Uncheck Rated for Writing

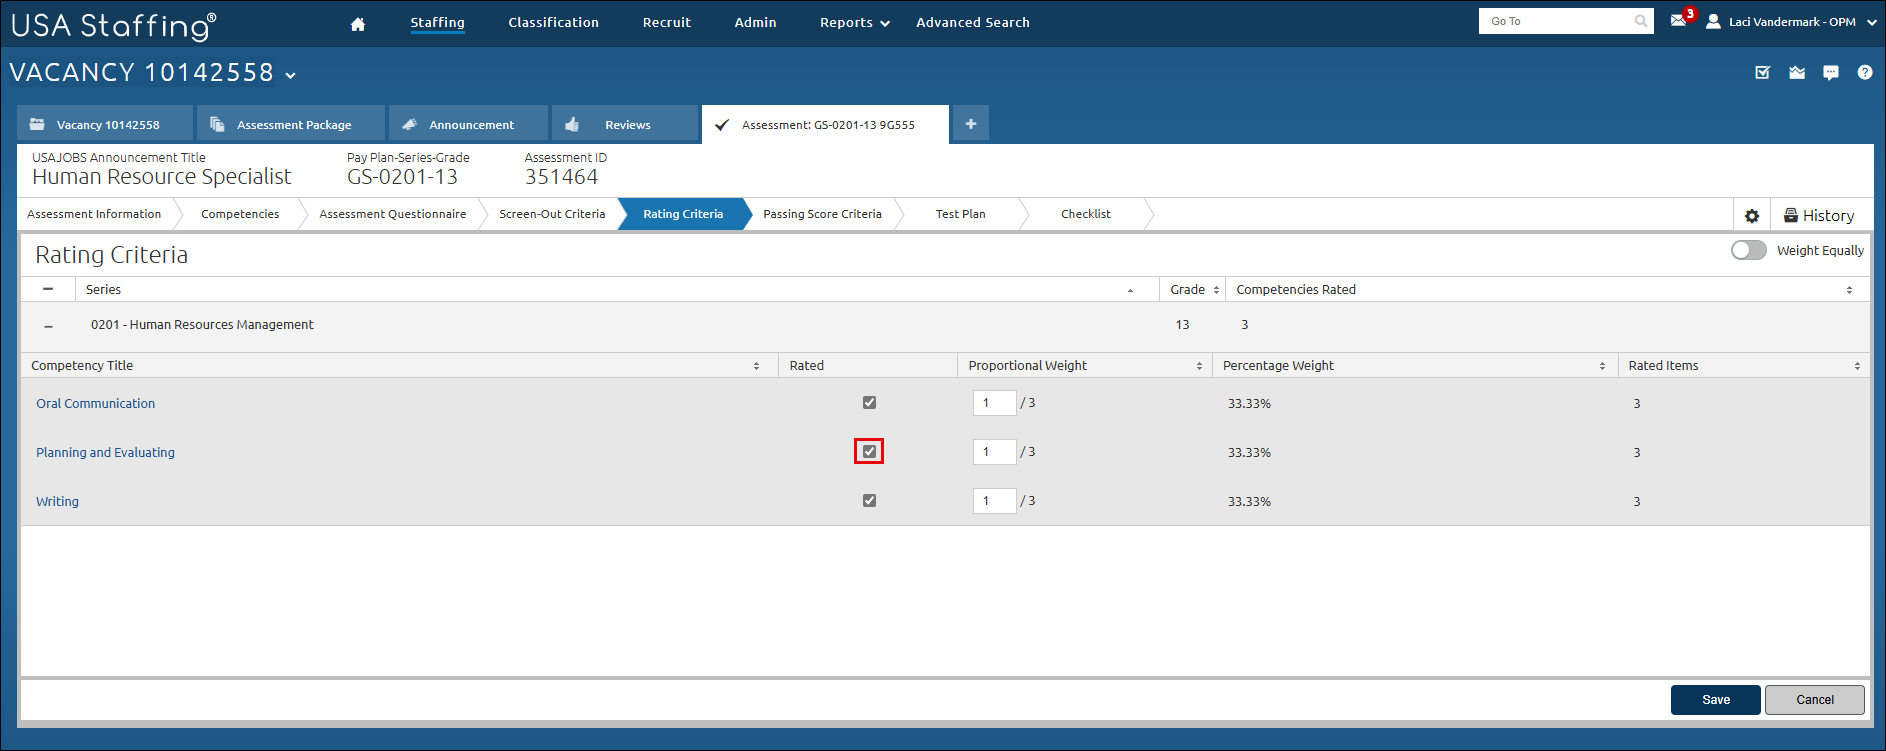[x=869, y=501]
